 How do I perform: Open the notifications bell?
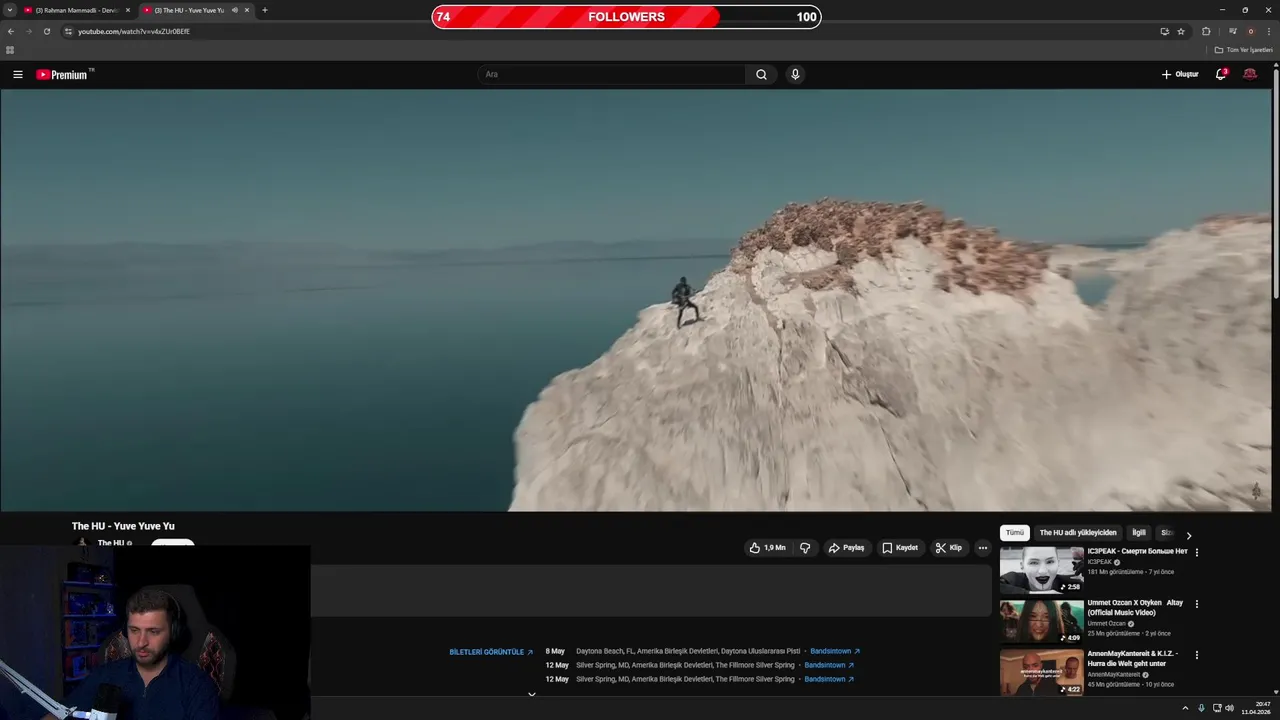click(x=1220, y=74)
